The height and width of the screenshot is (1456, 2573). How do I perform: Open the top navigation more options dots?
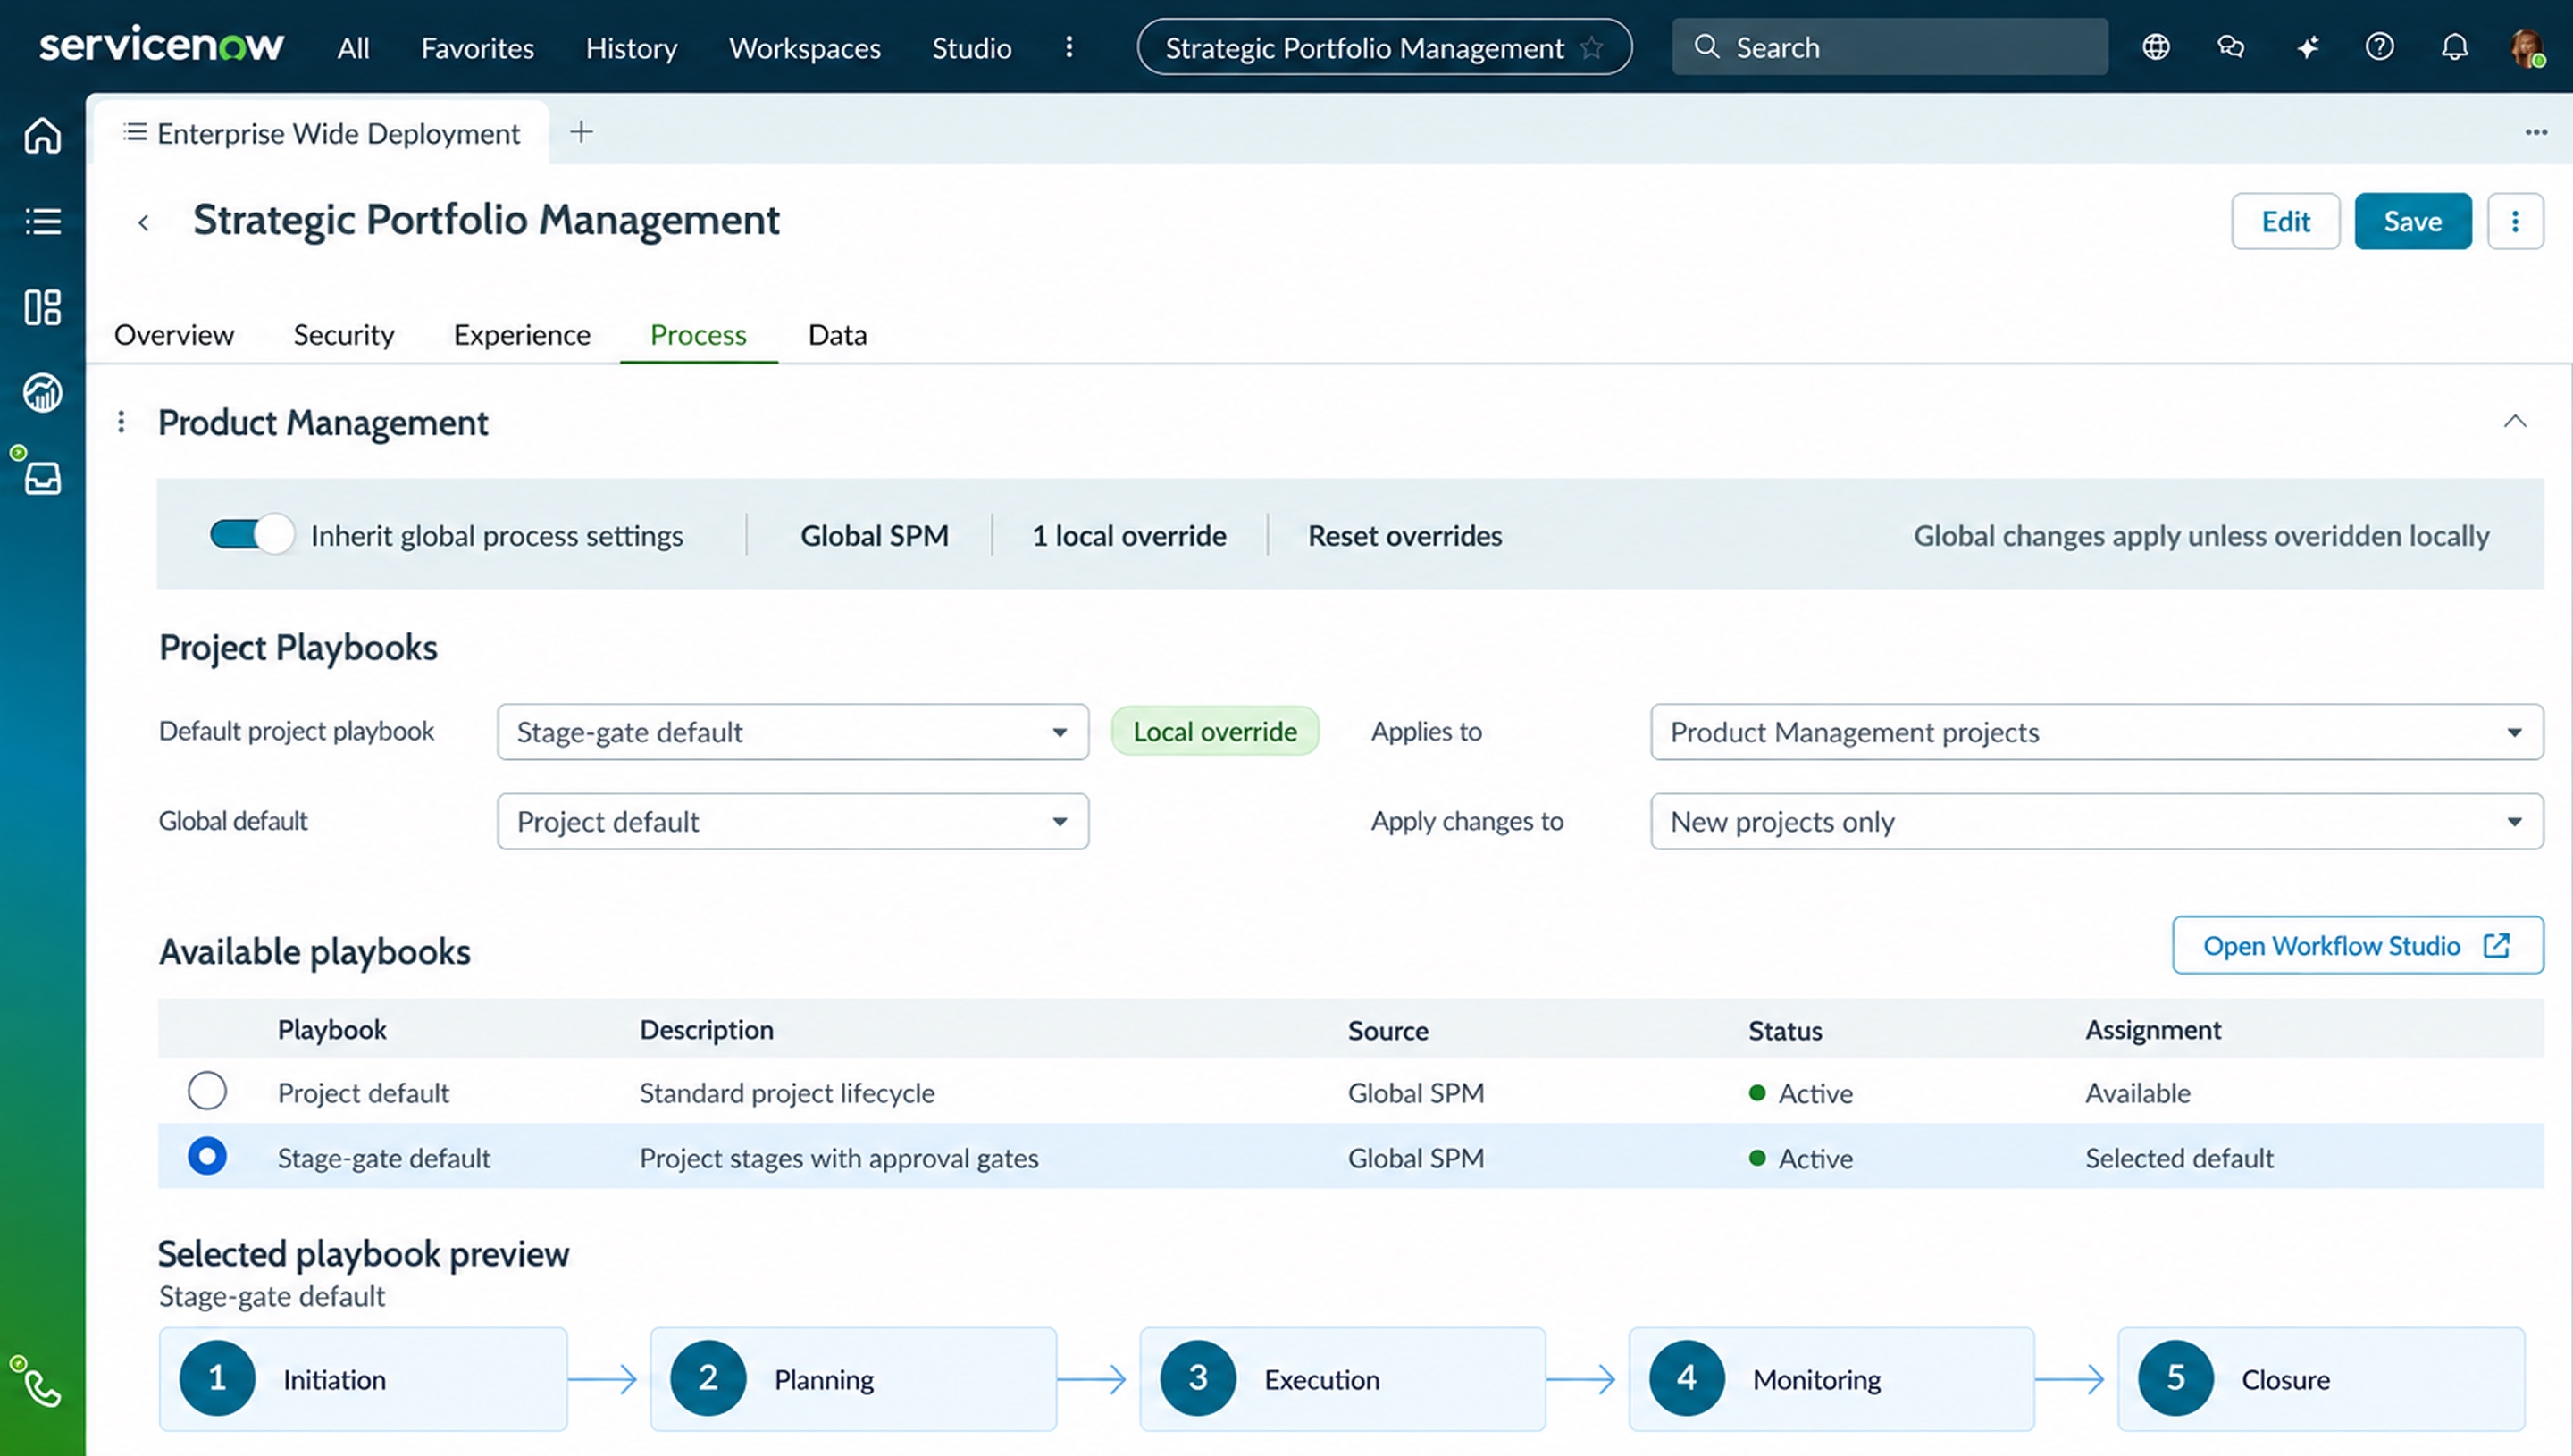pos(1069,47)
